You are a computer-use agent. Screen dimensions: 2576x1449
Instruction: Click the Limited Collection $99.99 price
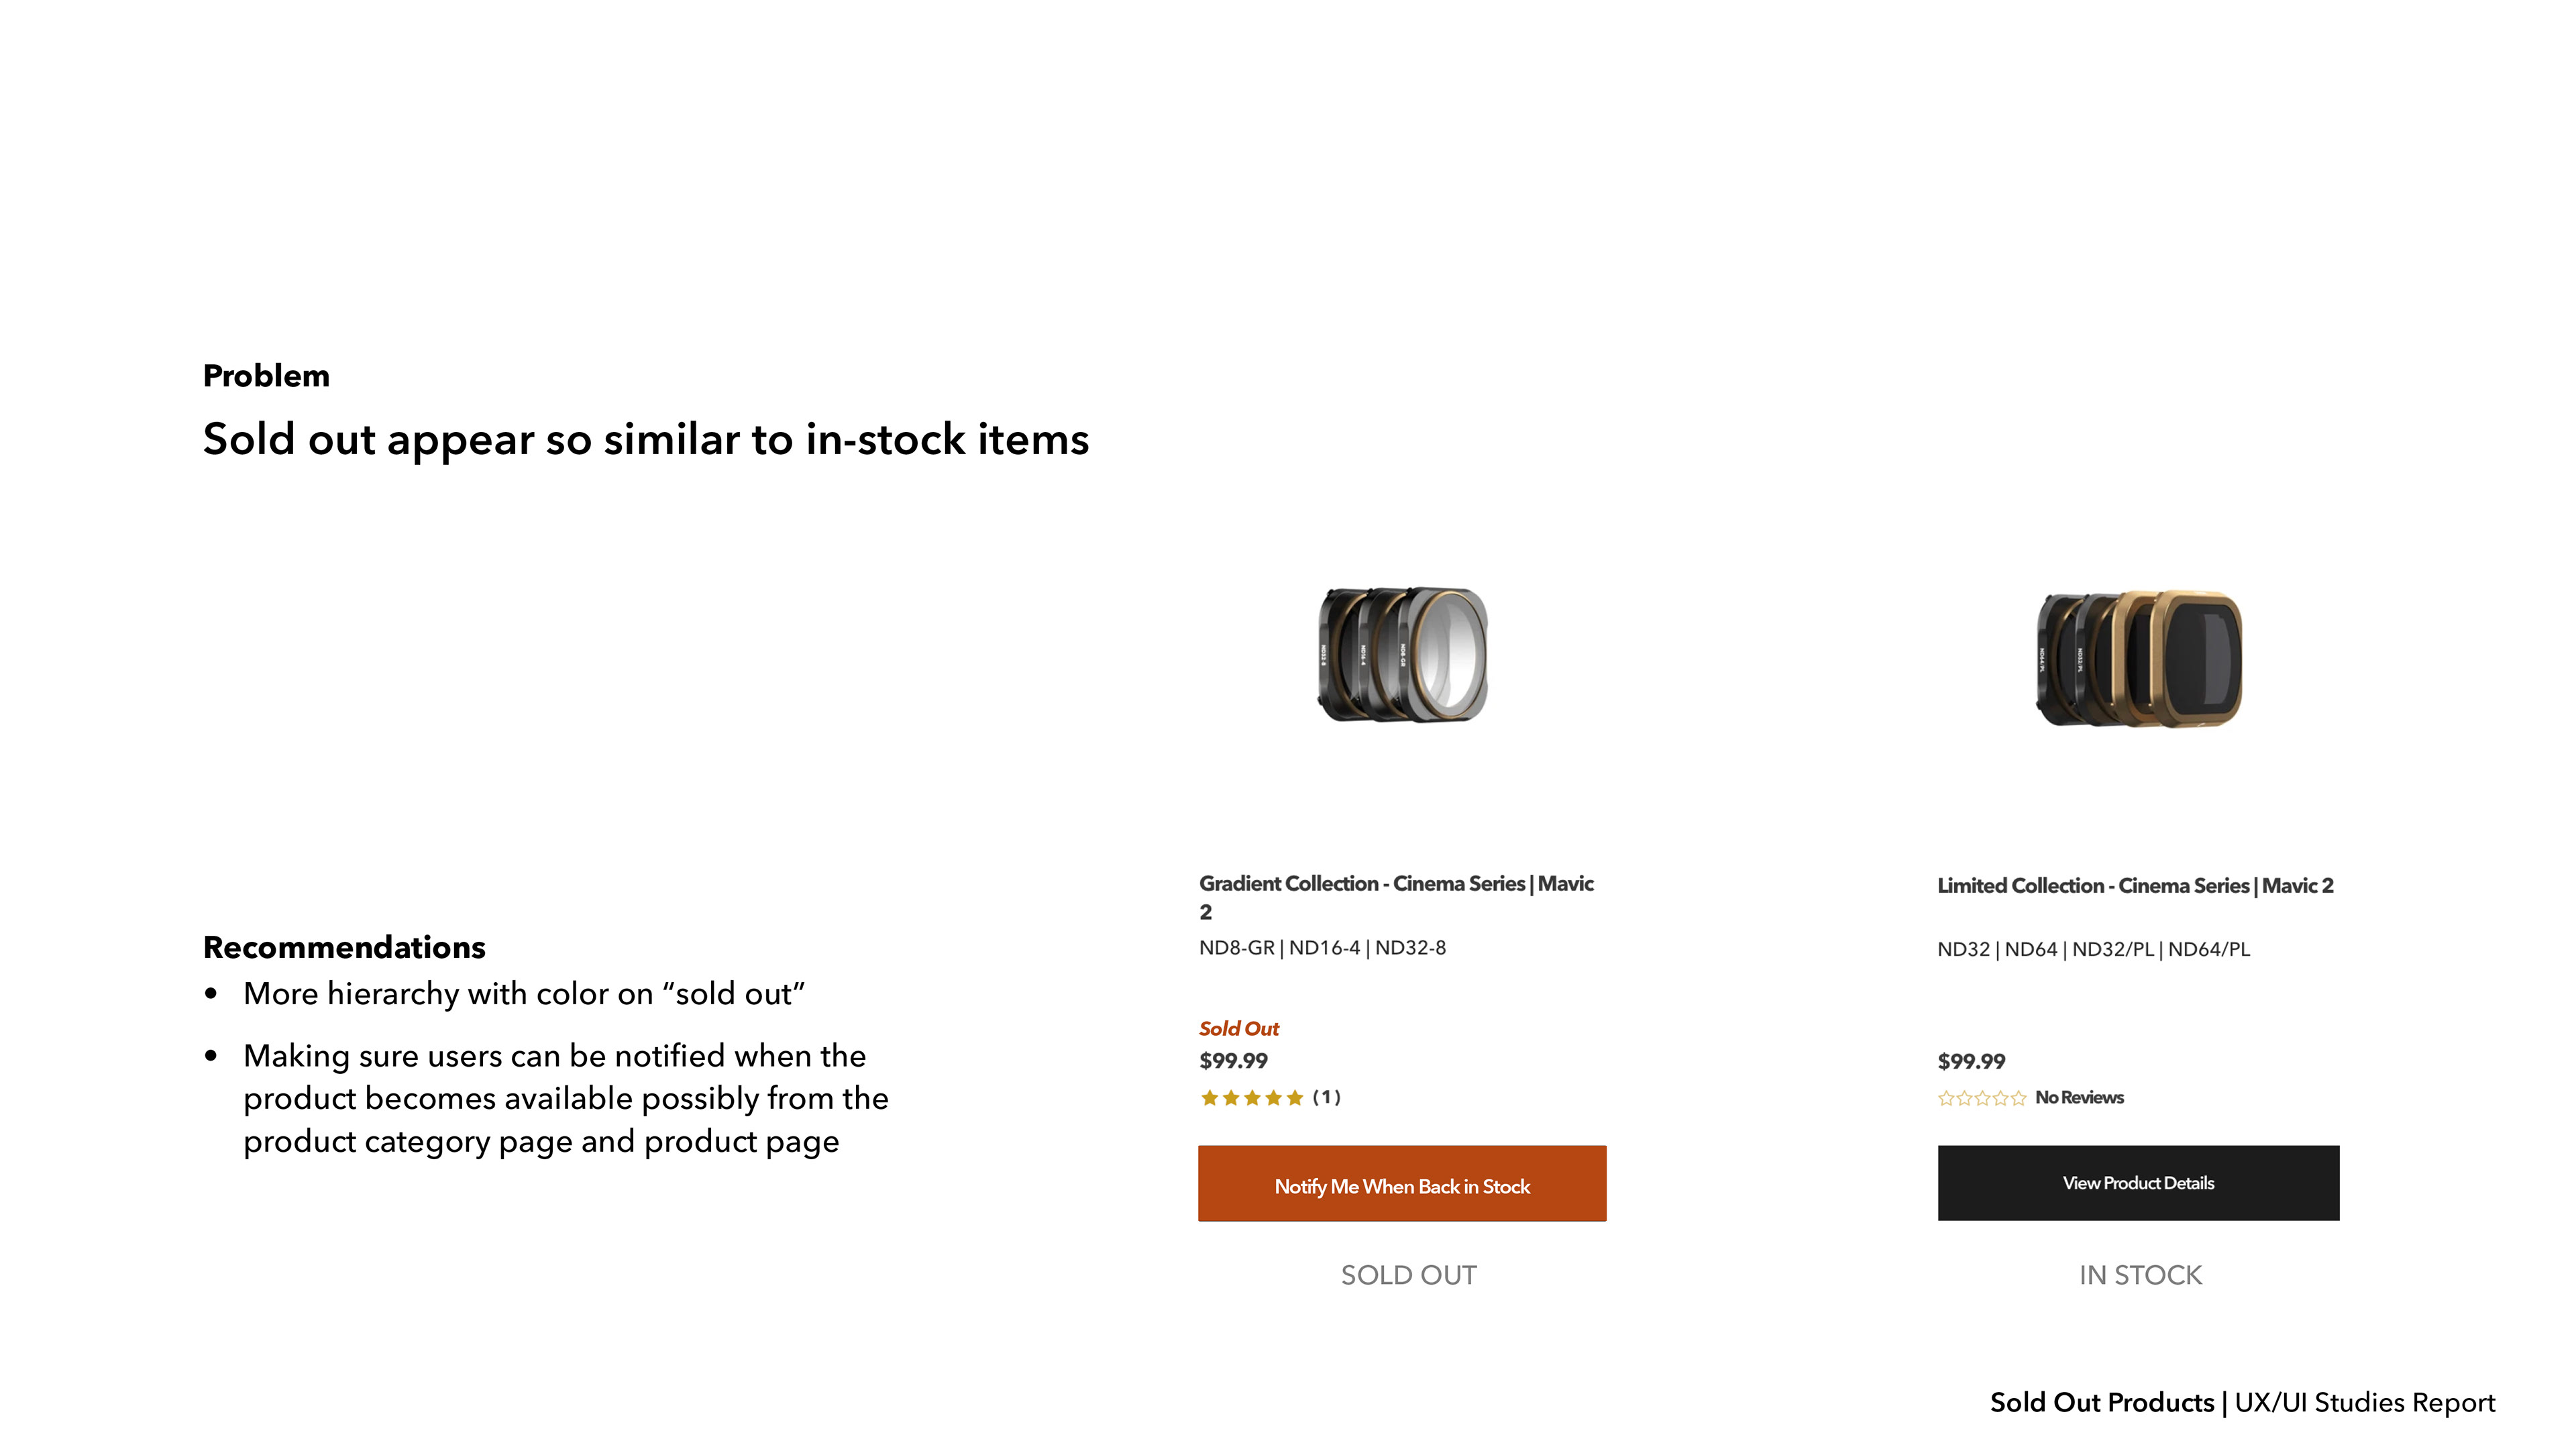click(1971, 1061)
